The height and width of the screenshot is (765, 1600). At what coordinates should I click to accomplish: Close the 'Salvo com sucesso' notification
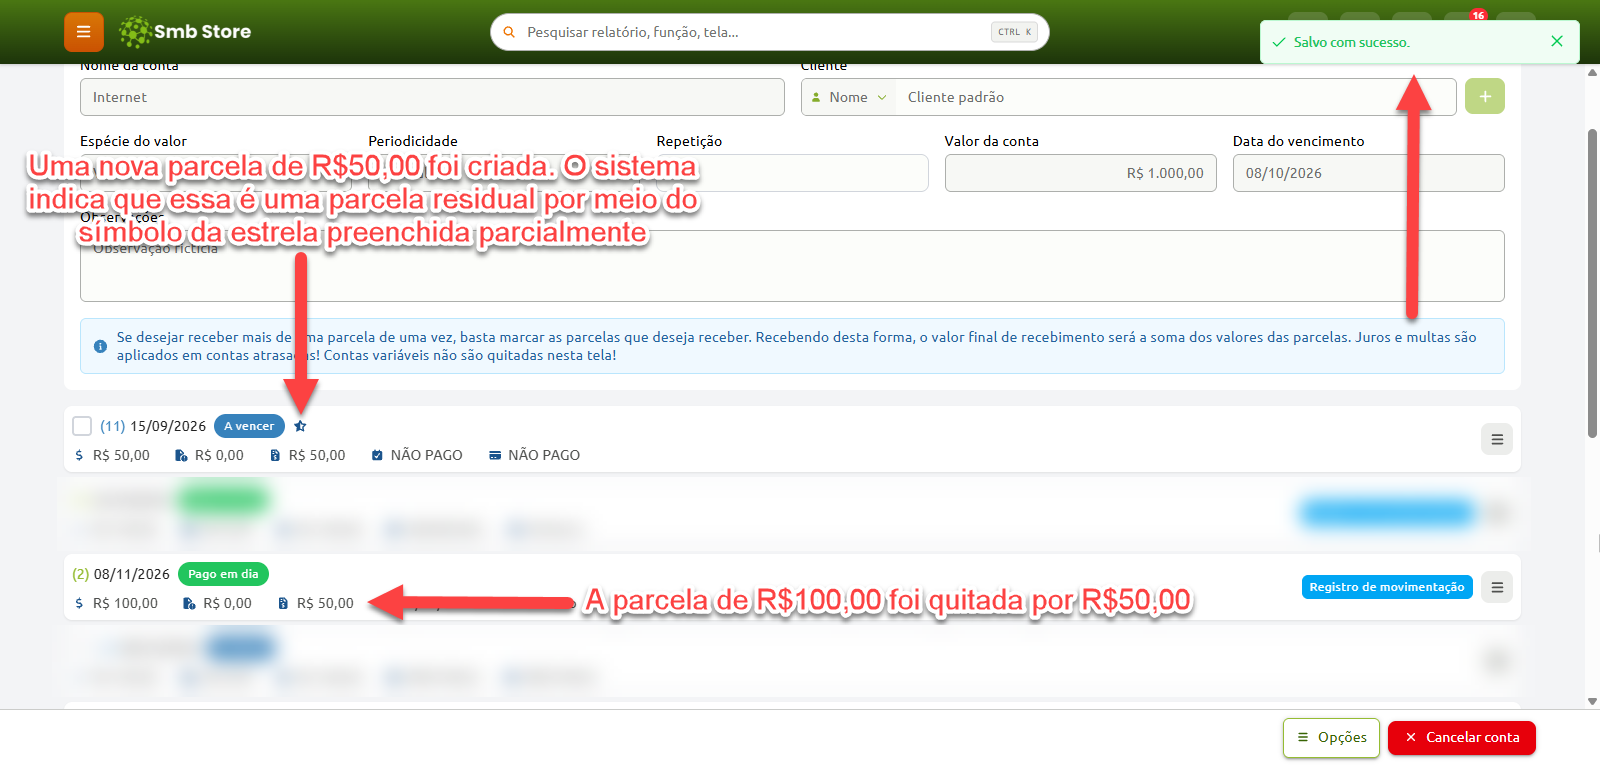[1556, 41]
